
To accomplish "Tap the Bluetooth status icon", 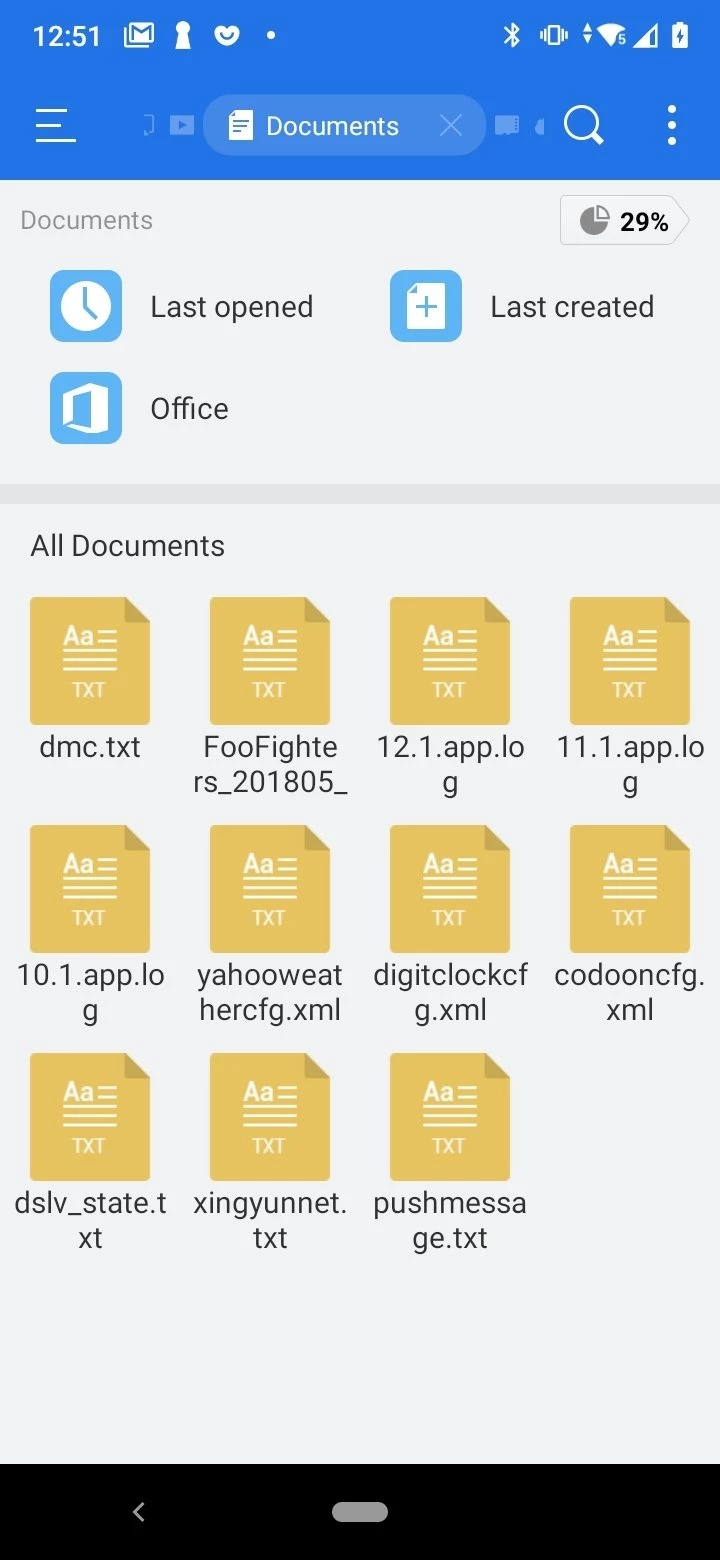I will pos(512,36).
